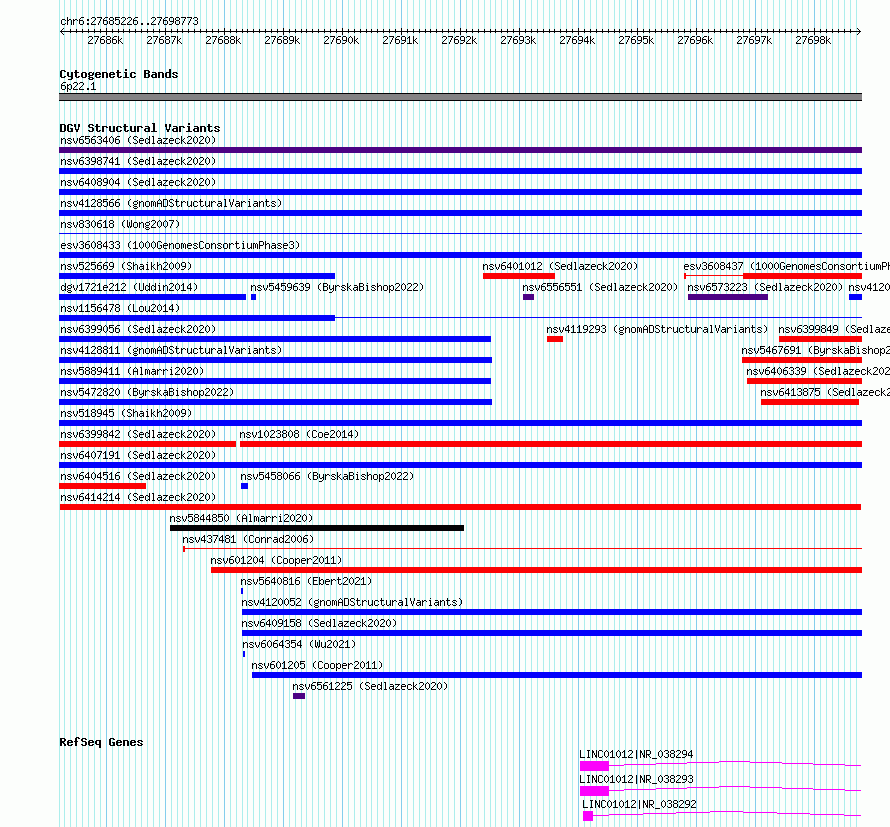Click nsv6561225 (Sedlazeck2020) label

[370, 686]
